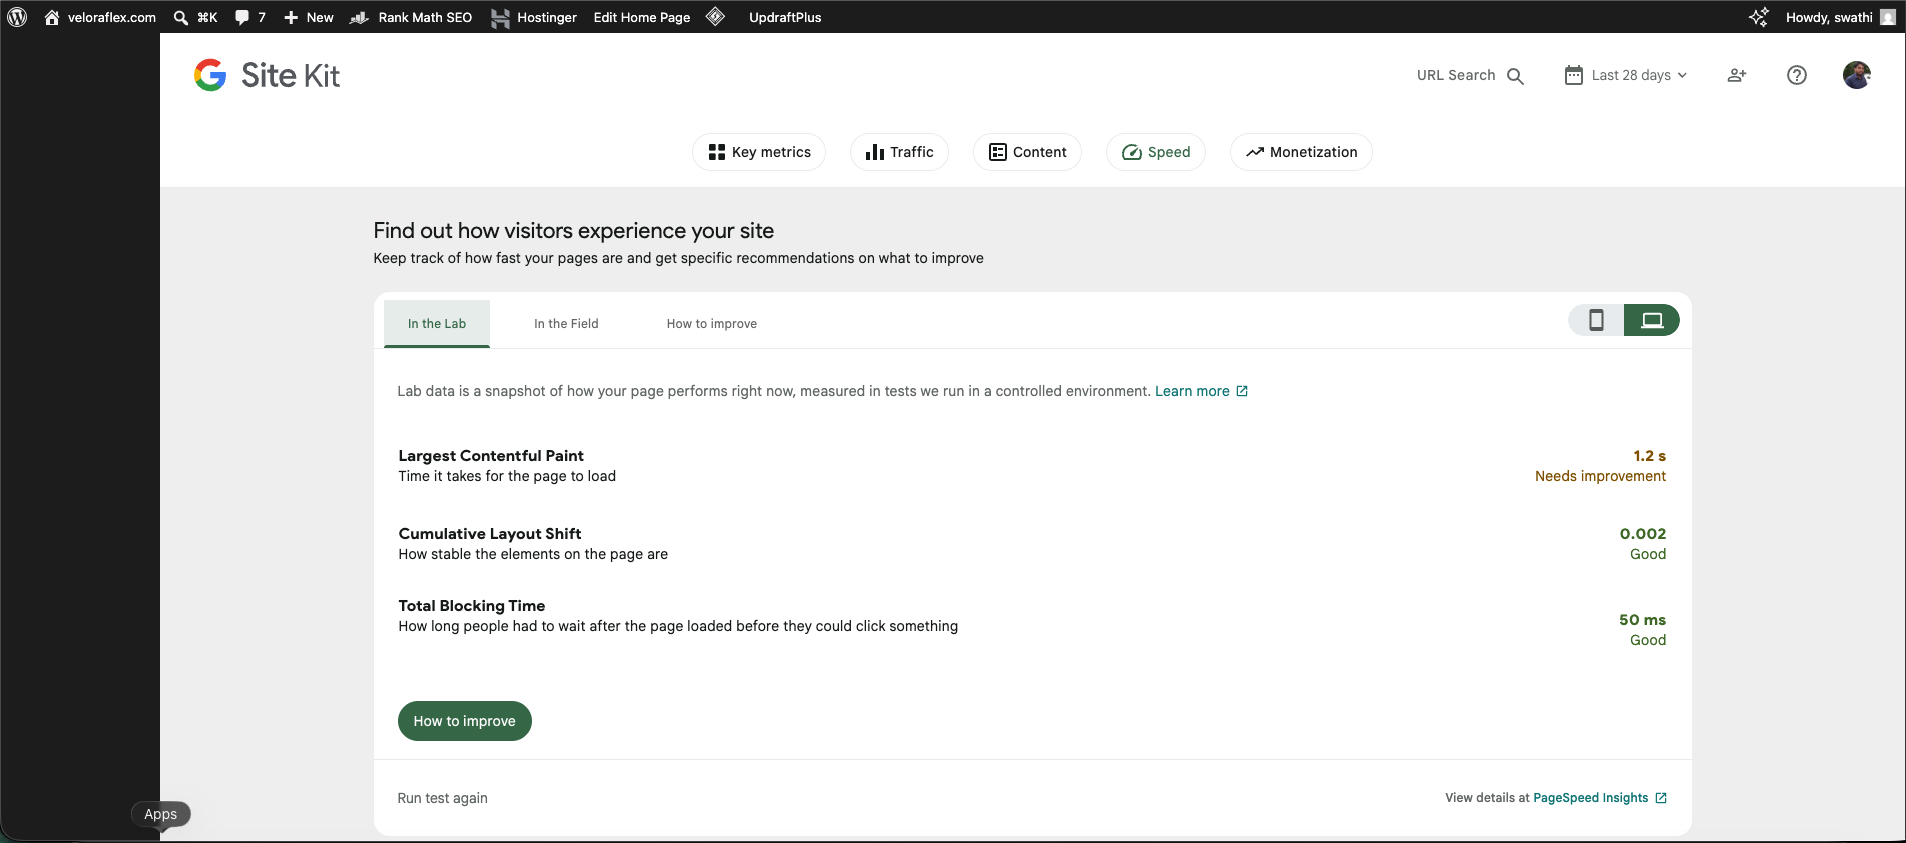Click the green How to improve button
The image size is (1906, 843).
(465, 721)
